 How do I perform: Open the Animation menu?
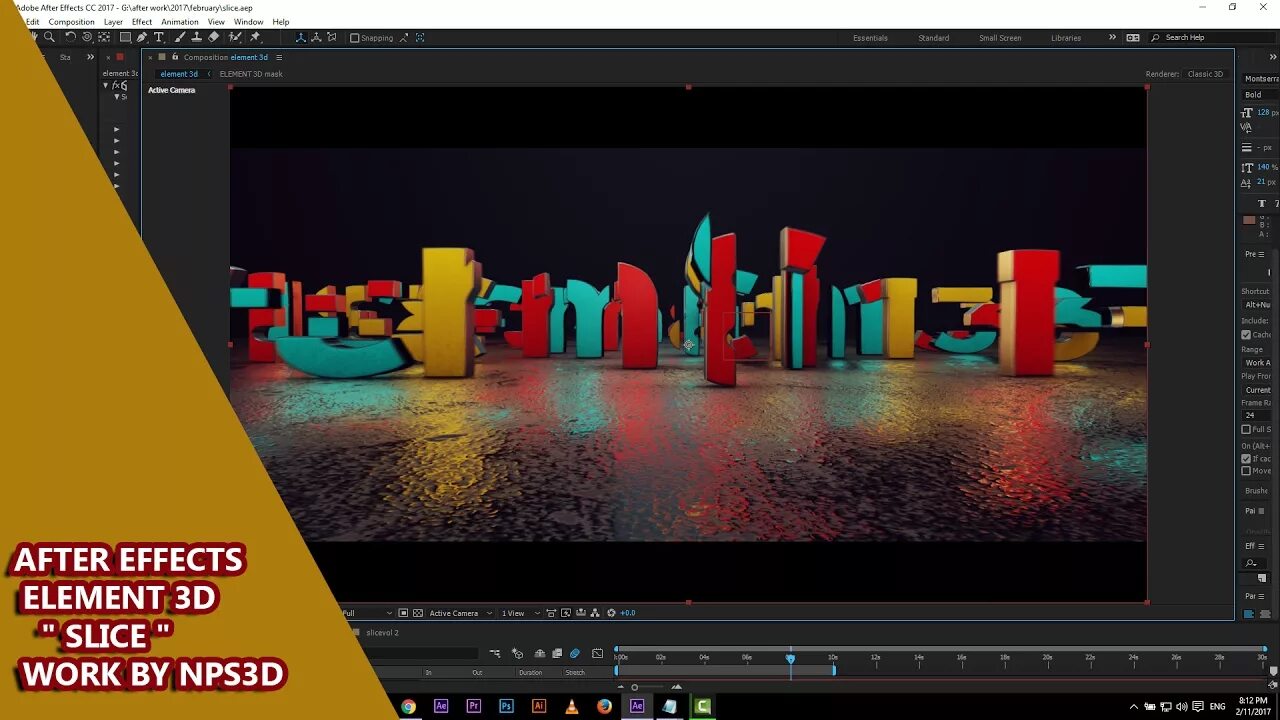tap(180, 22)
